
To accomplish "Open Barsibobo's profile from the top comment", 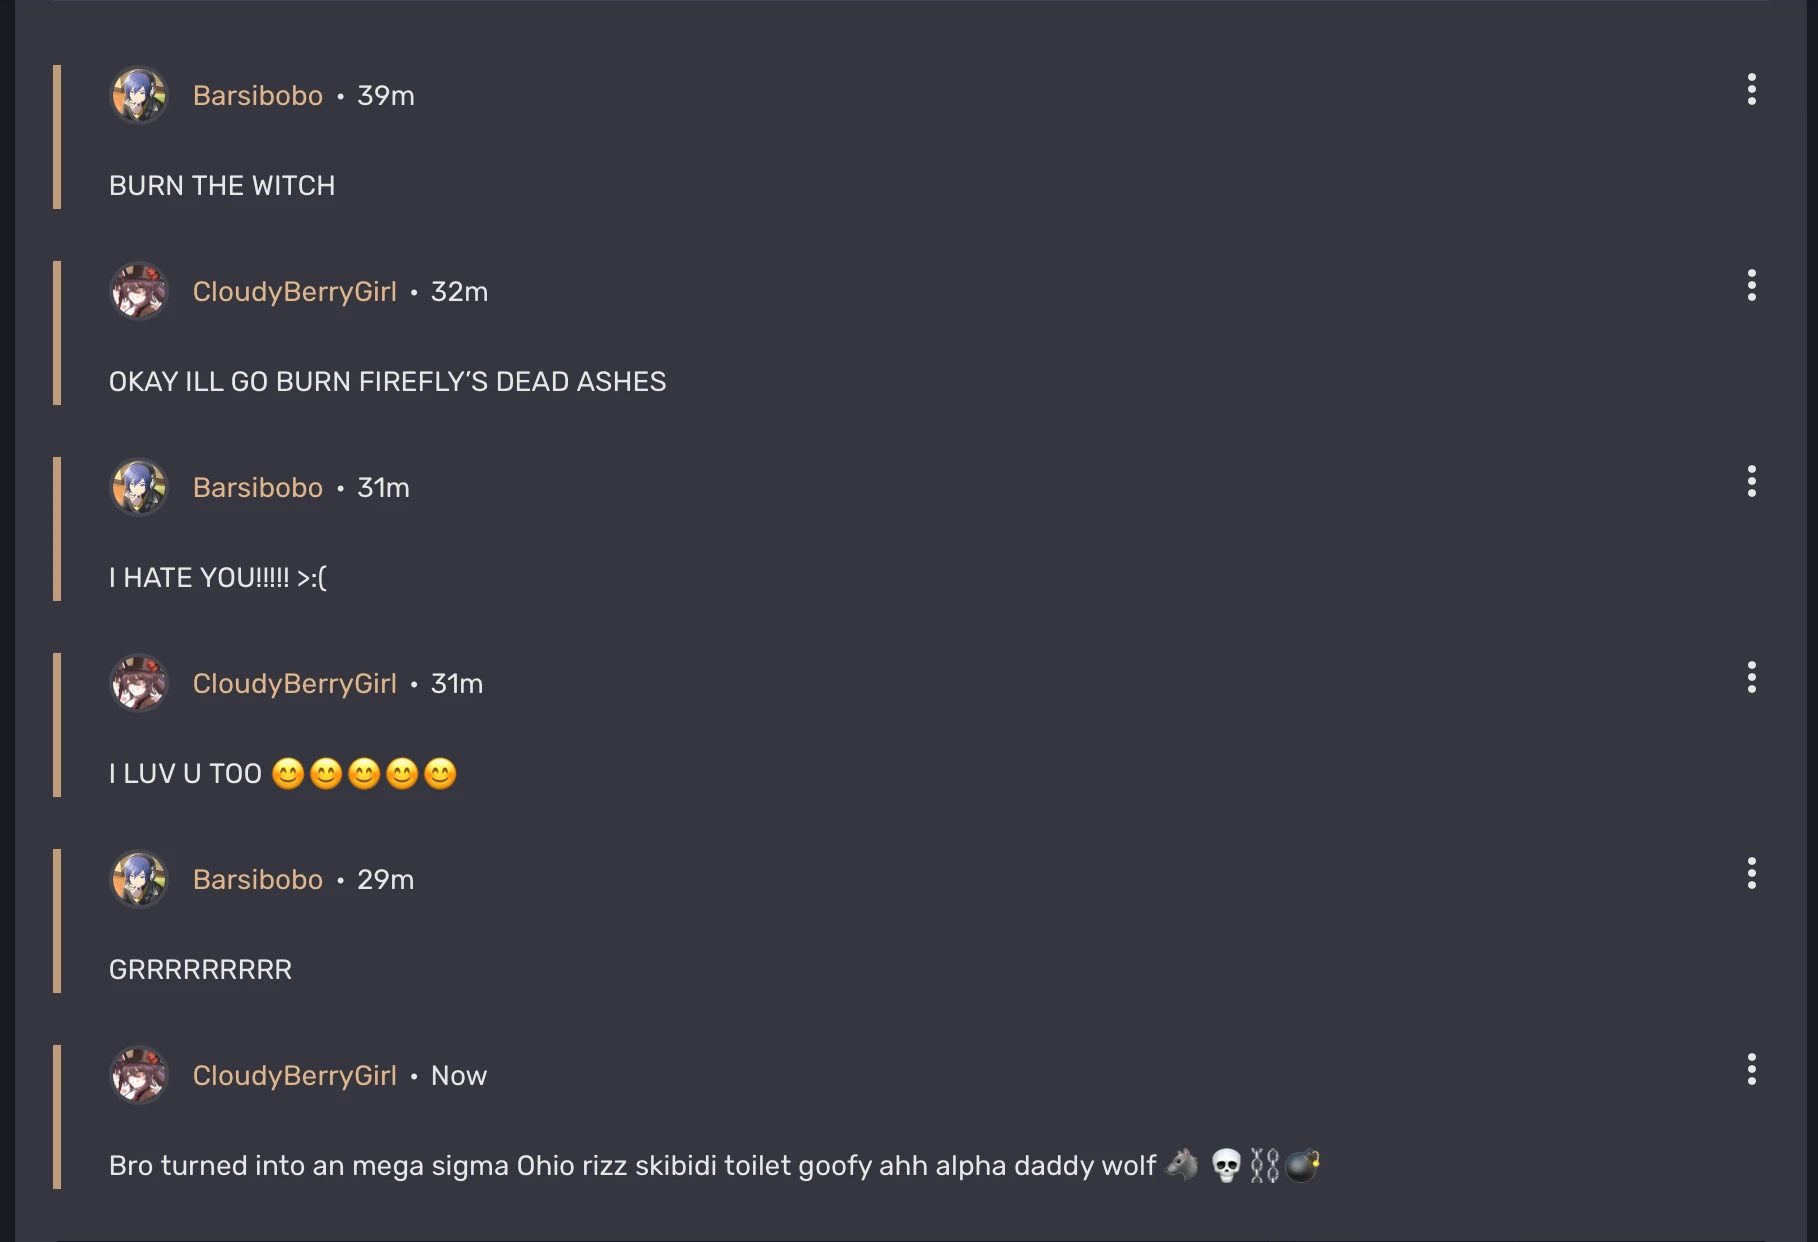I will [258, 95].
